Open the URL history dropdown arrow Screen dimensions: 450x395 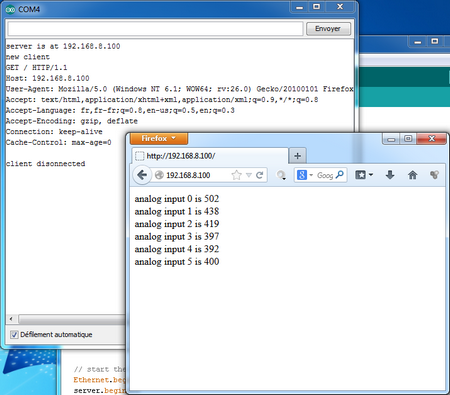249,175
